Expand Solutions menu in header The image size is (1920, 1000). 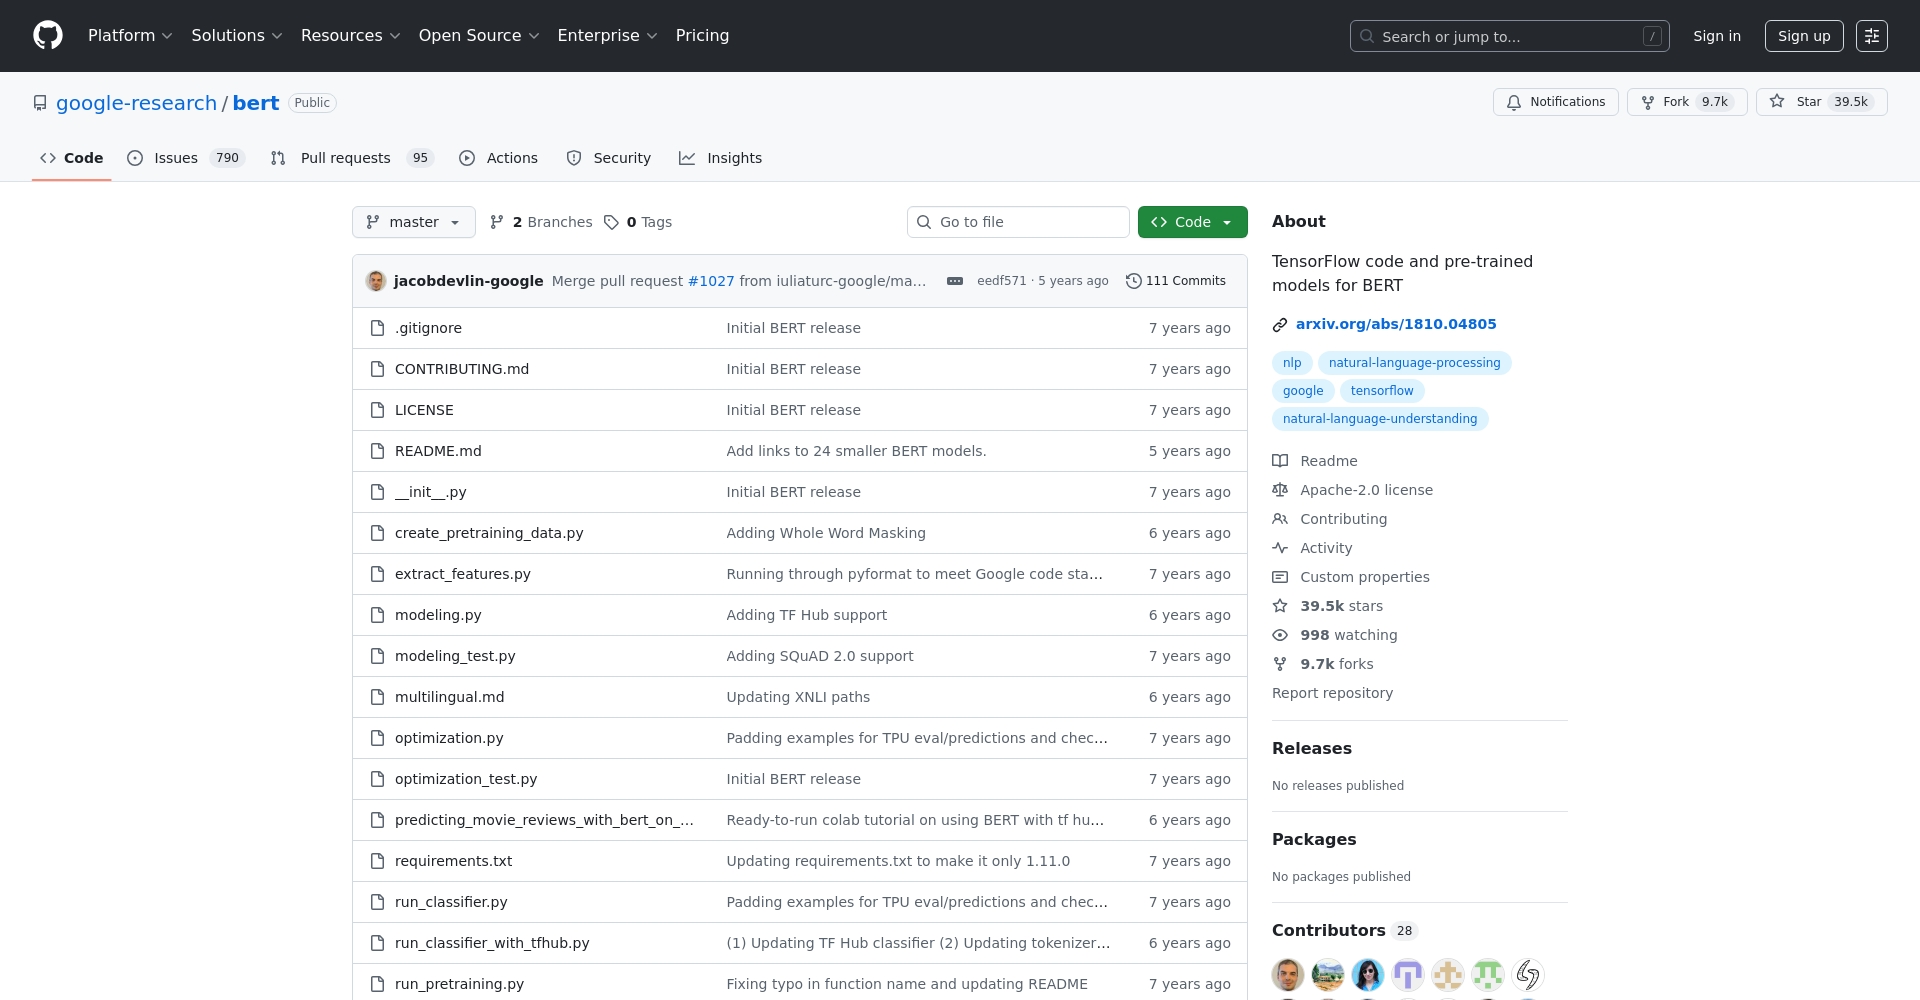pos(237,36)
